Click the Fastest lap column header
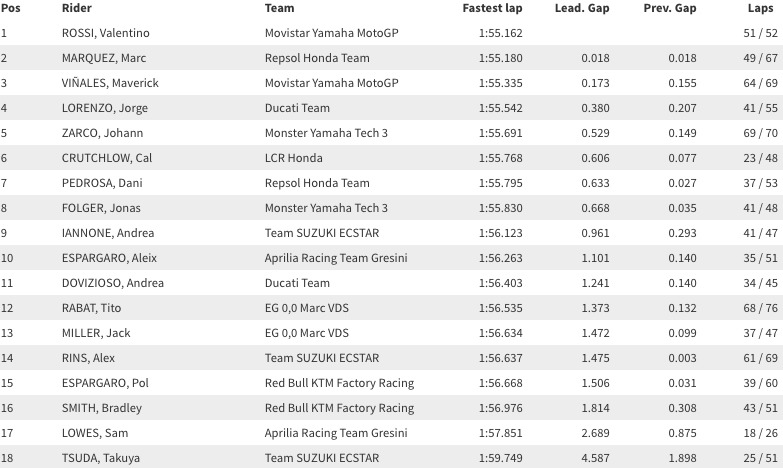The image size is (783, 468). tap(492, 8)
